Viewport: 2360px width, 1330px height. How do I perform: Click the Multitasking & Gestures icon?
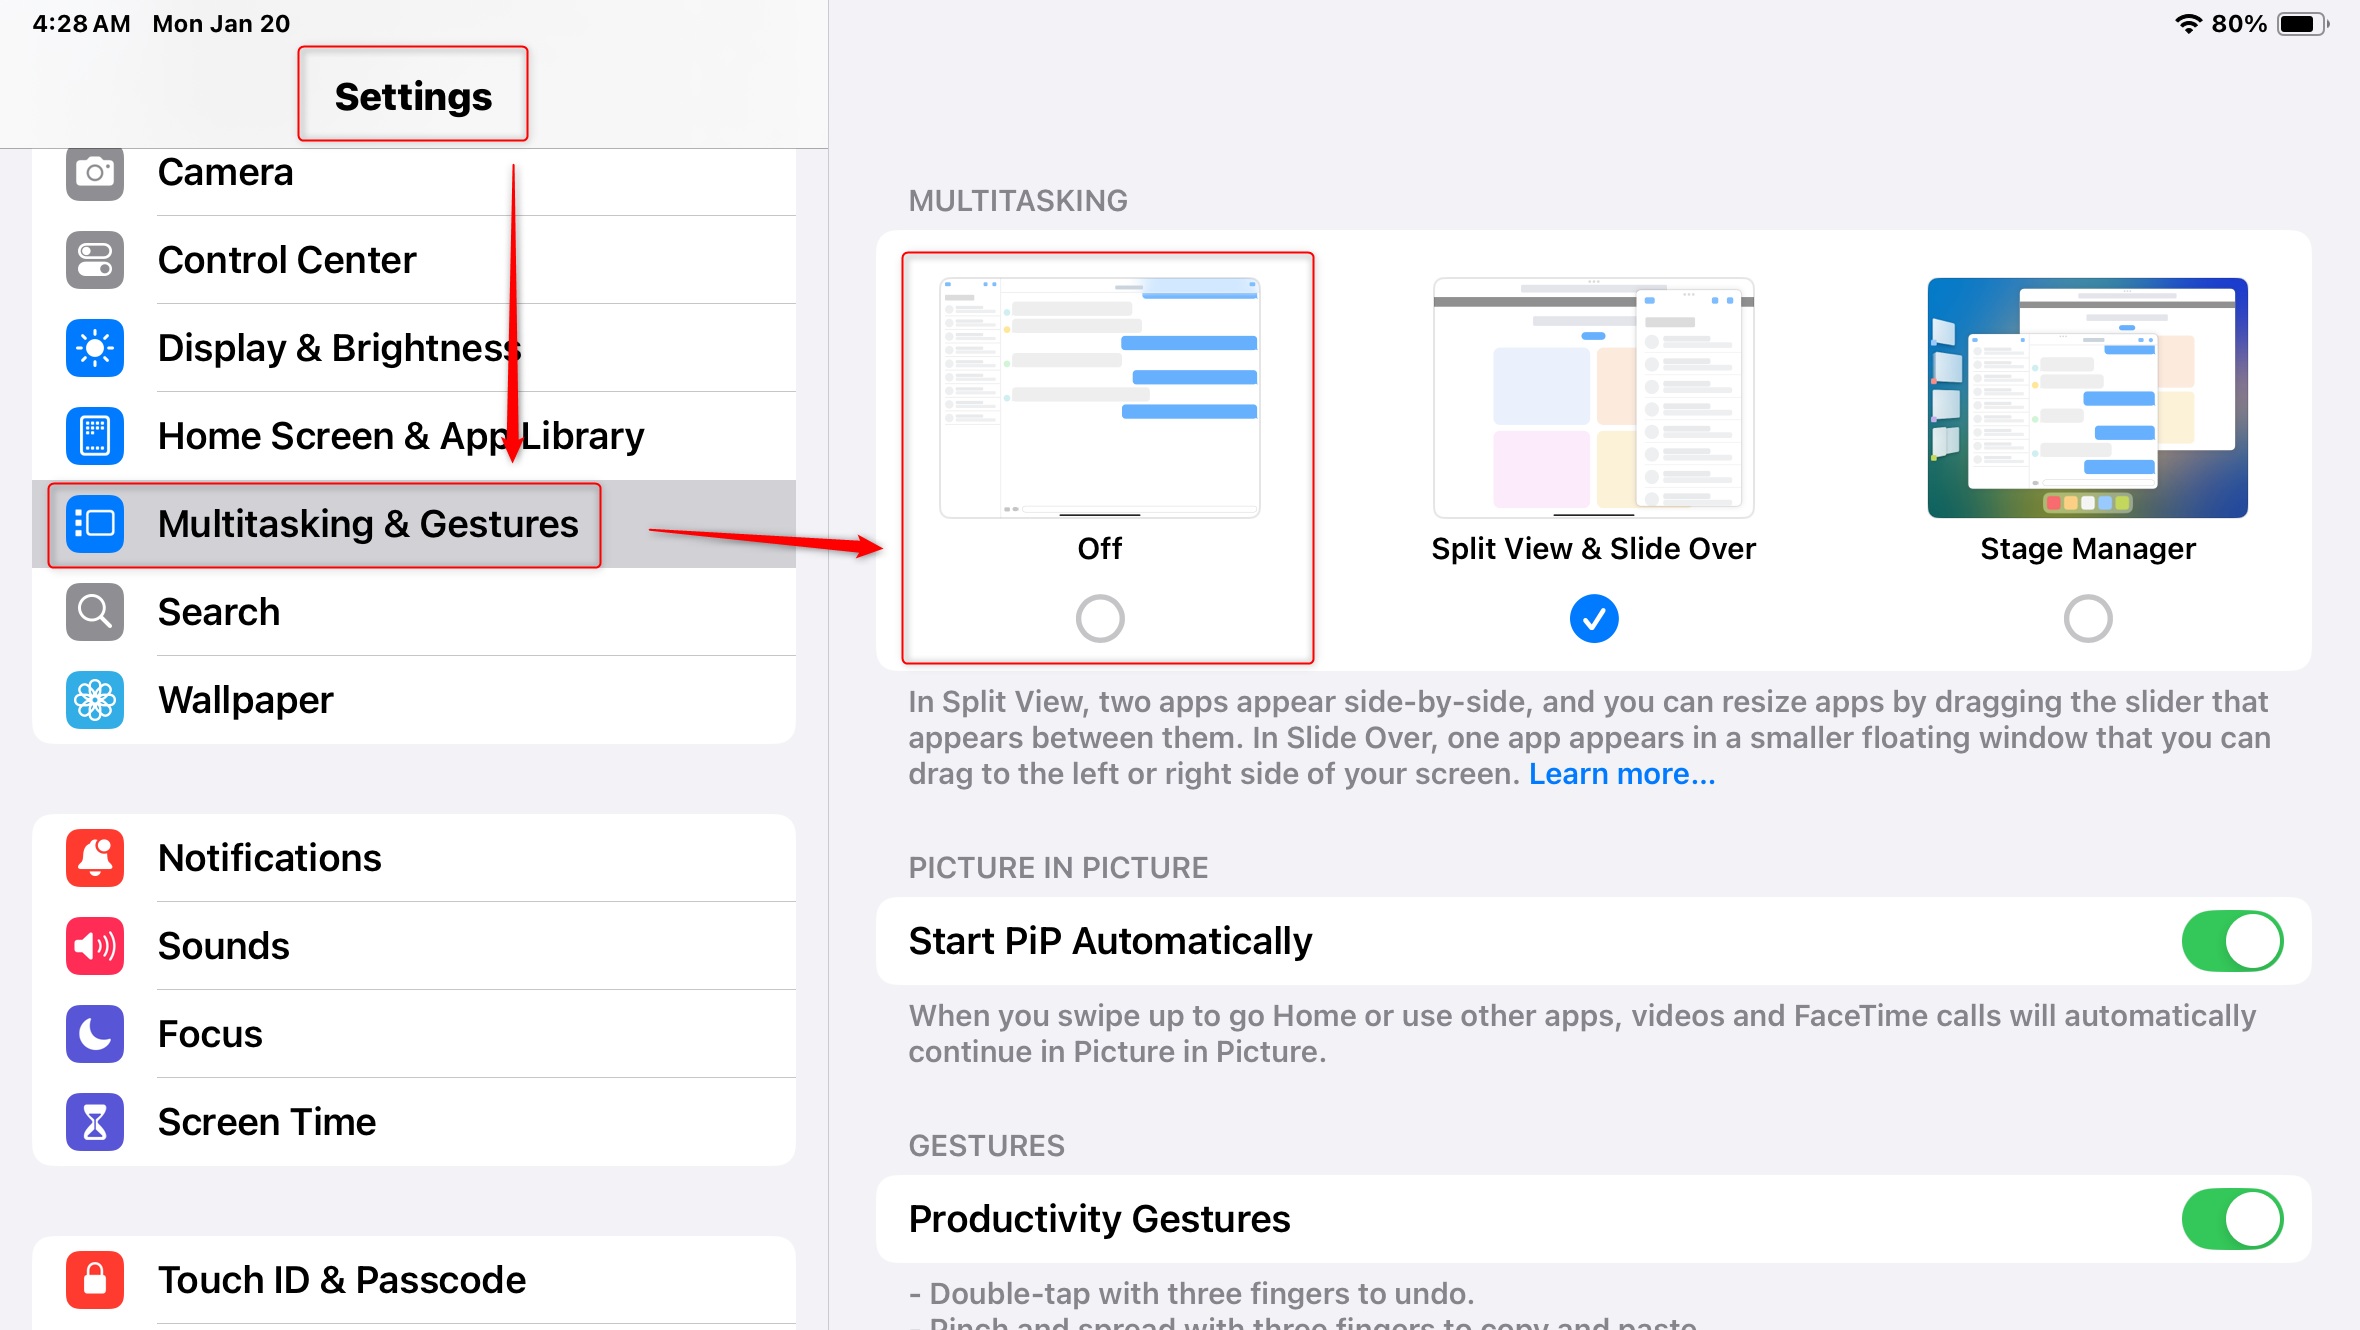94,523
